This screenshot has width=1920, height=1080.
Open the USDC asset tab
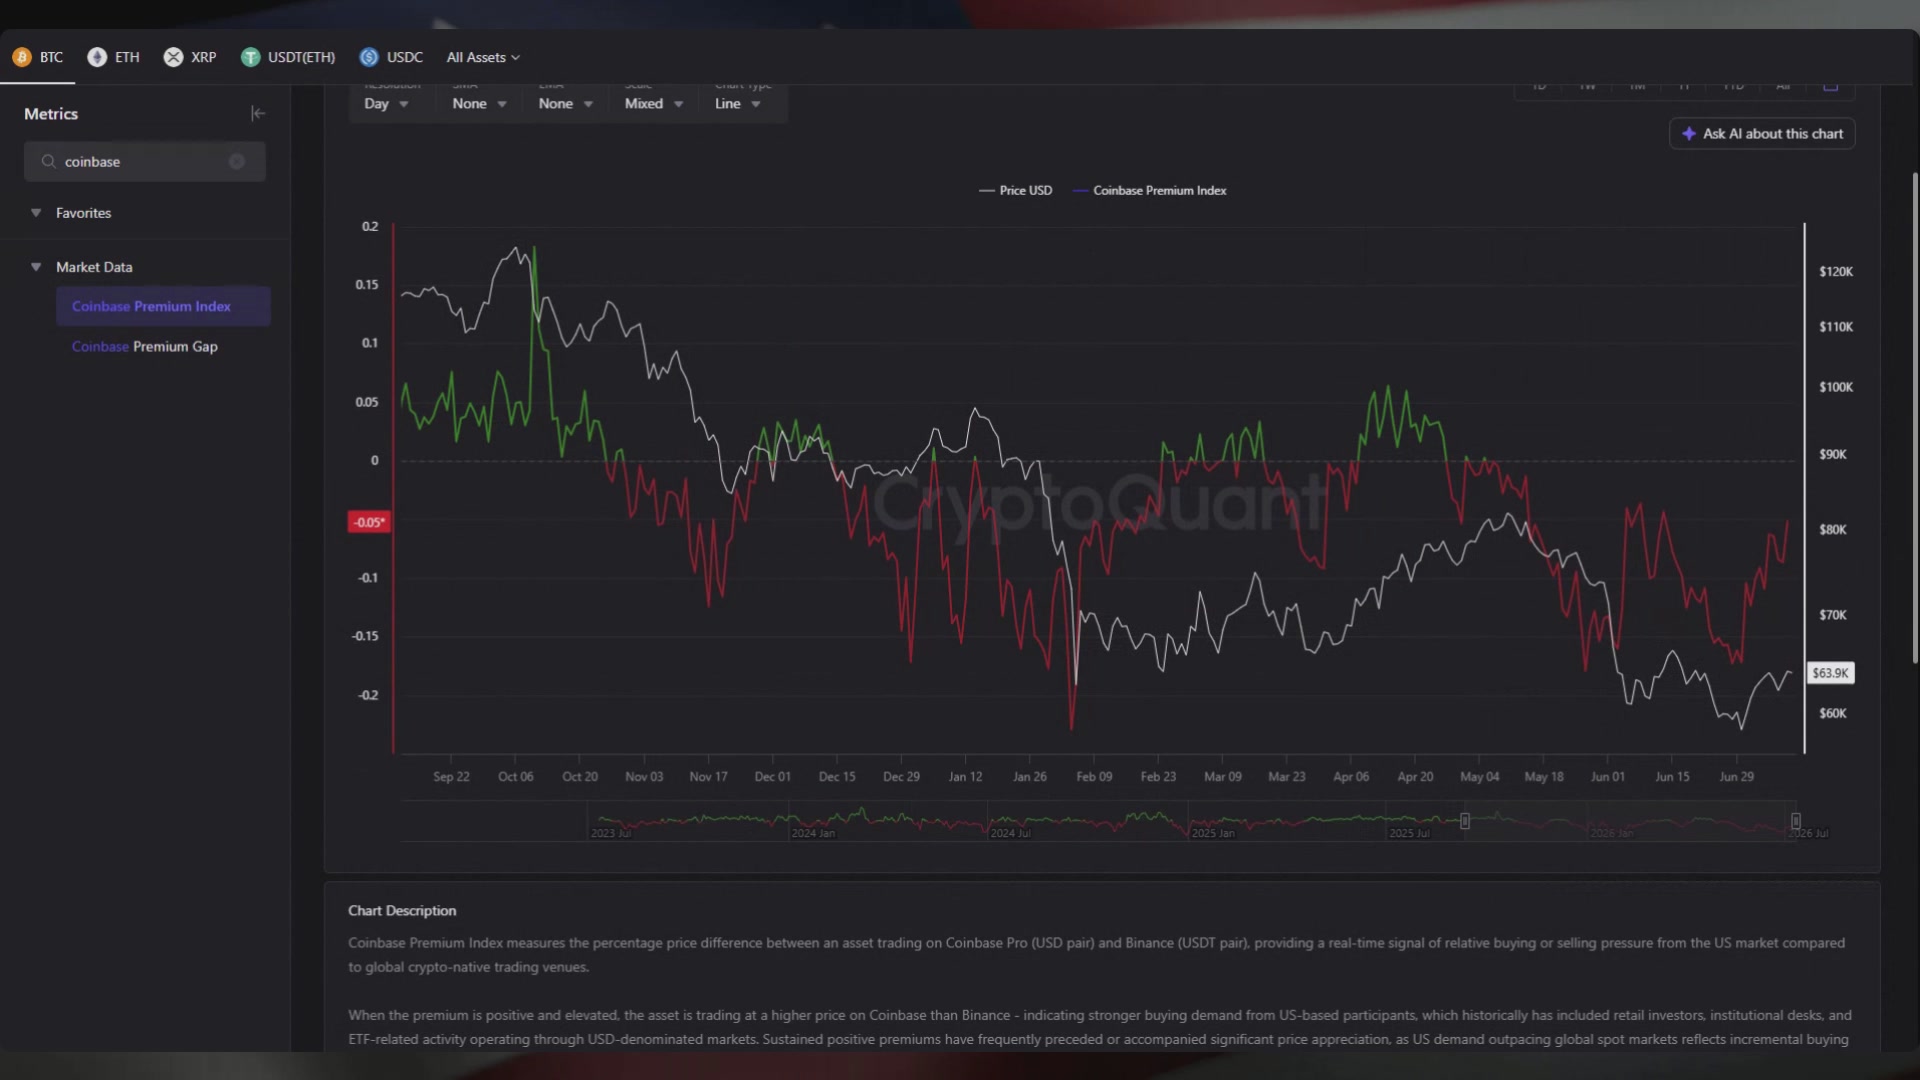391,57
